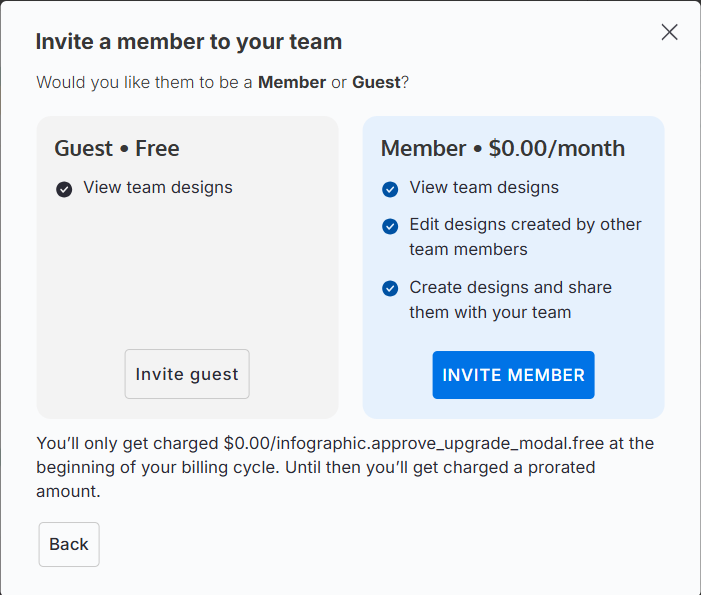Click the billing cycle charge disclaimer paragraph
Image resolution: width=701 pixels, height=595 pixels.
[344, 467]
